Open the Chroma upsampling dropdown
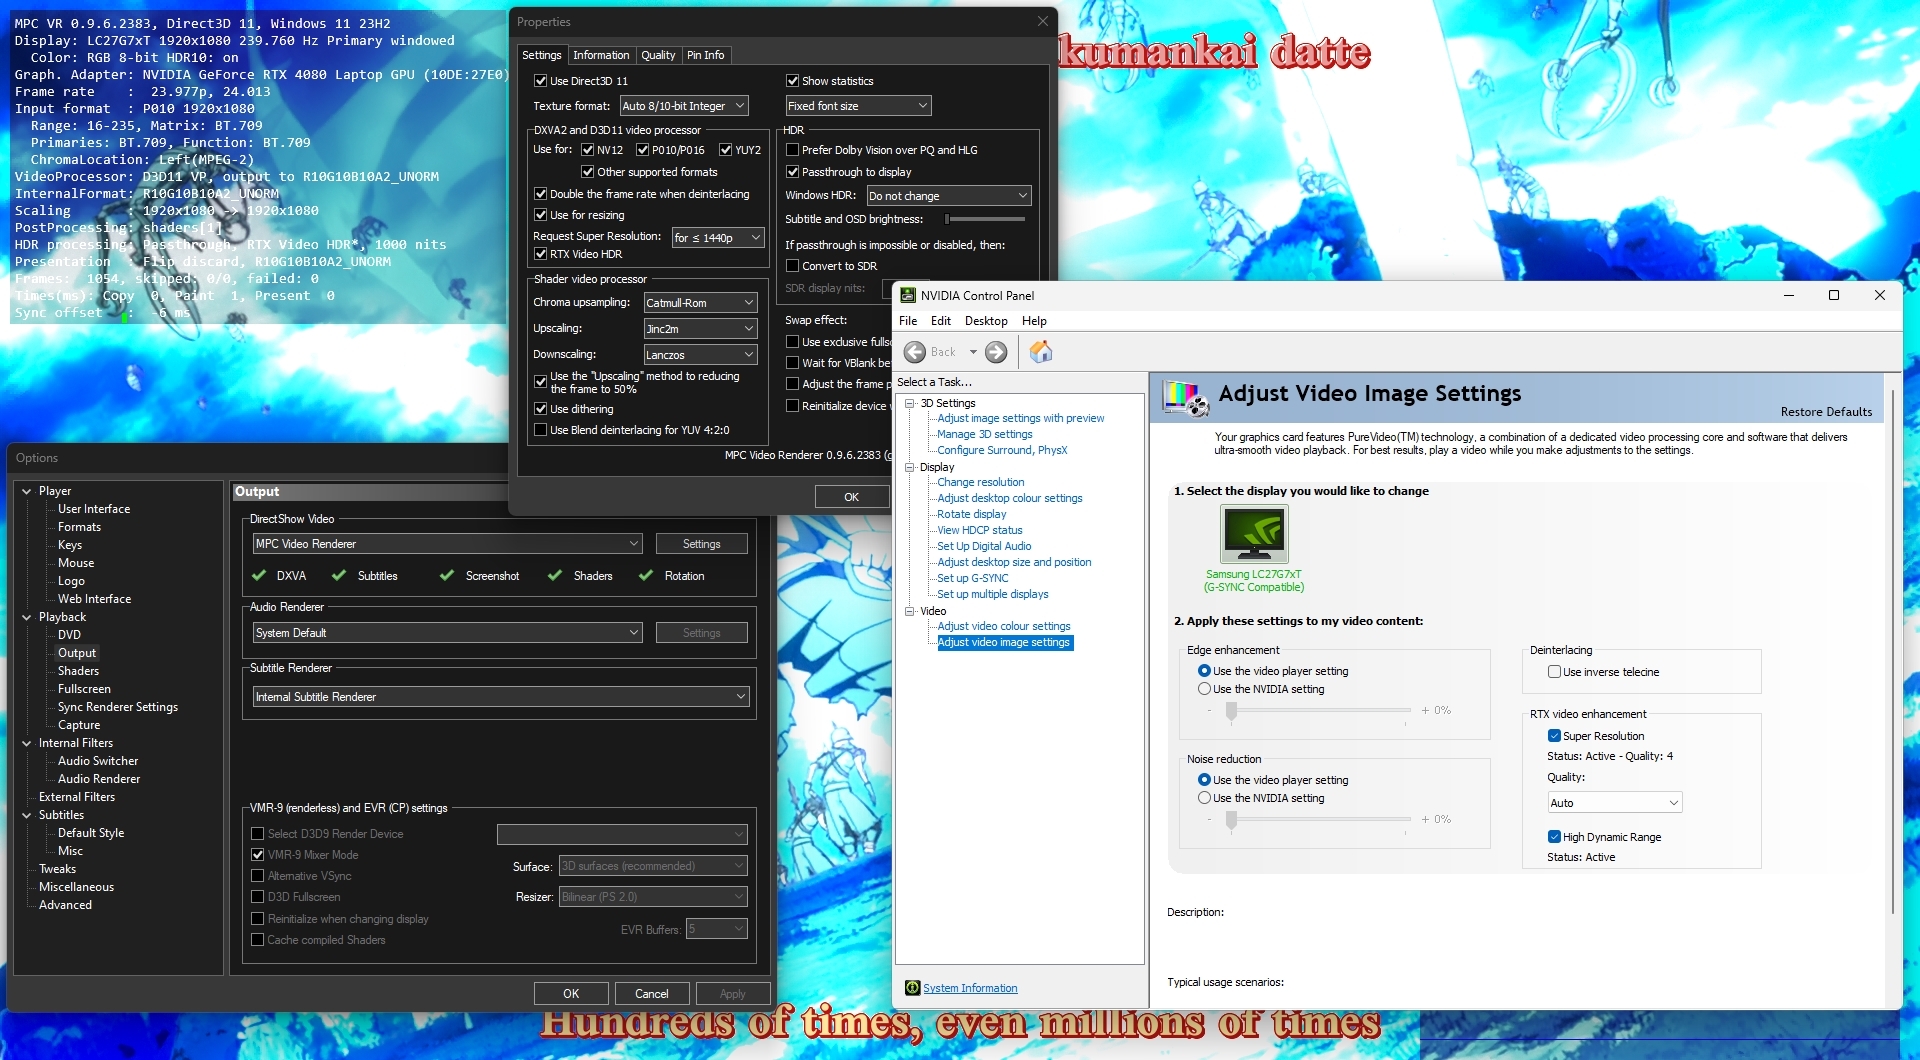The image size is (1920, 1060). point(700,303)
